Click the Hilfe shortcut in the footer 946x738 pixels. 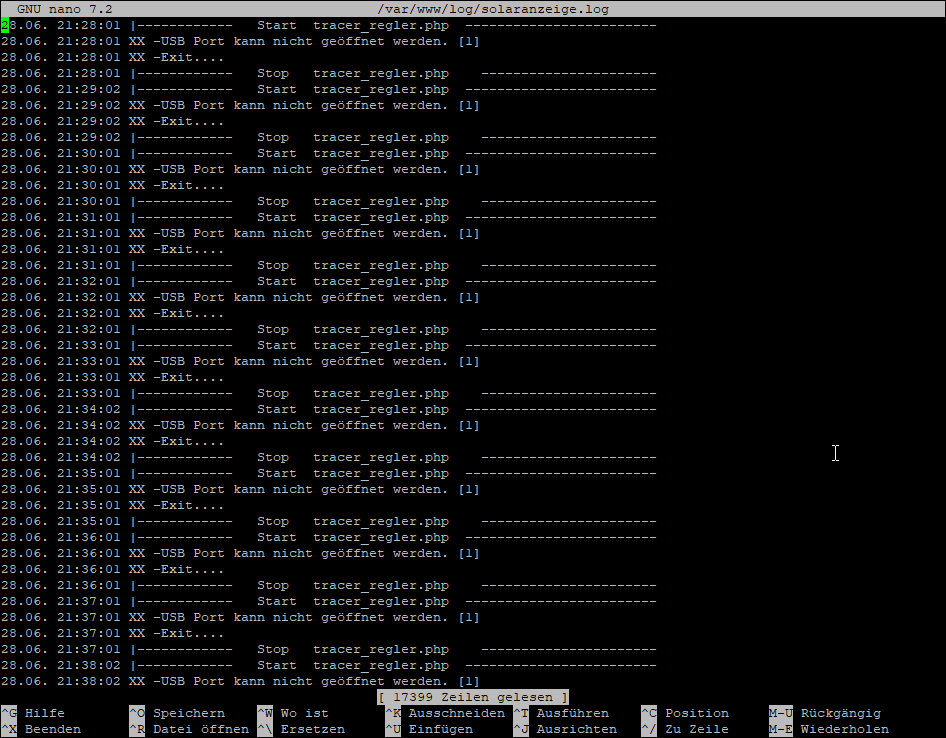pos(44,713)
